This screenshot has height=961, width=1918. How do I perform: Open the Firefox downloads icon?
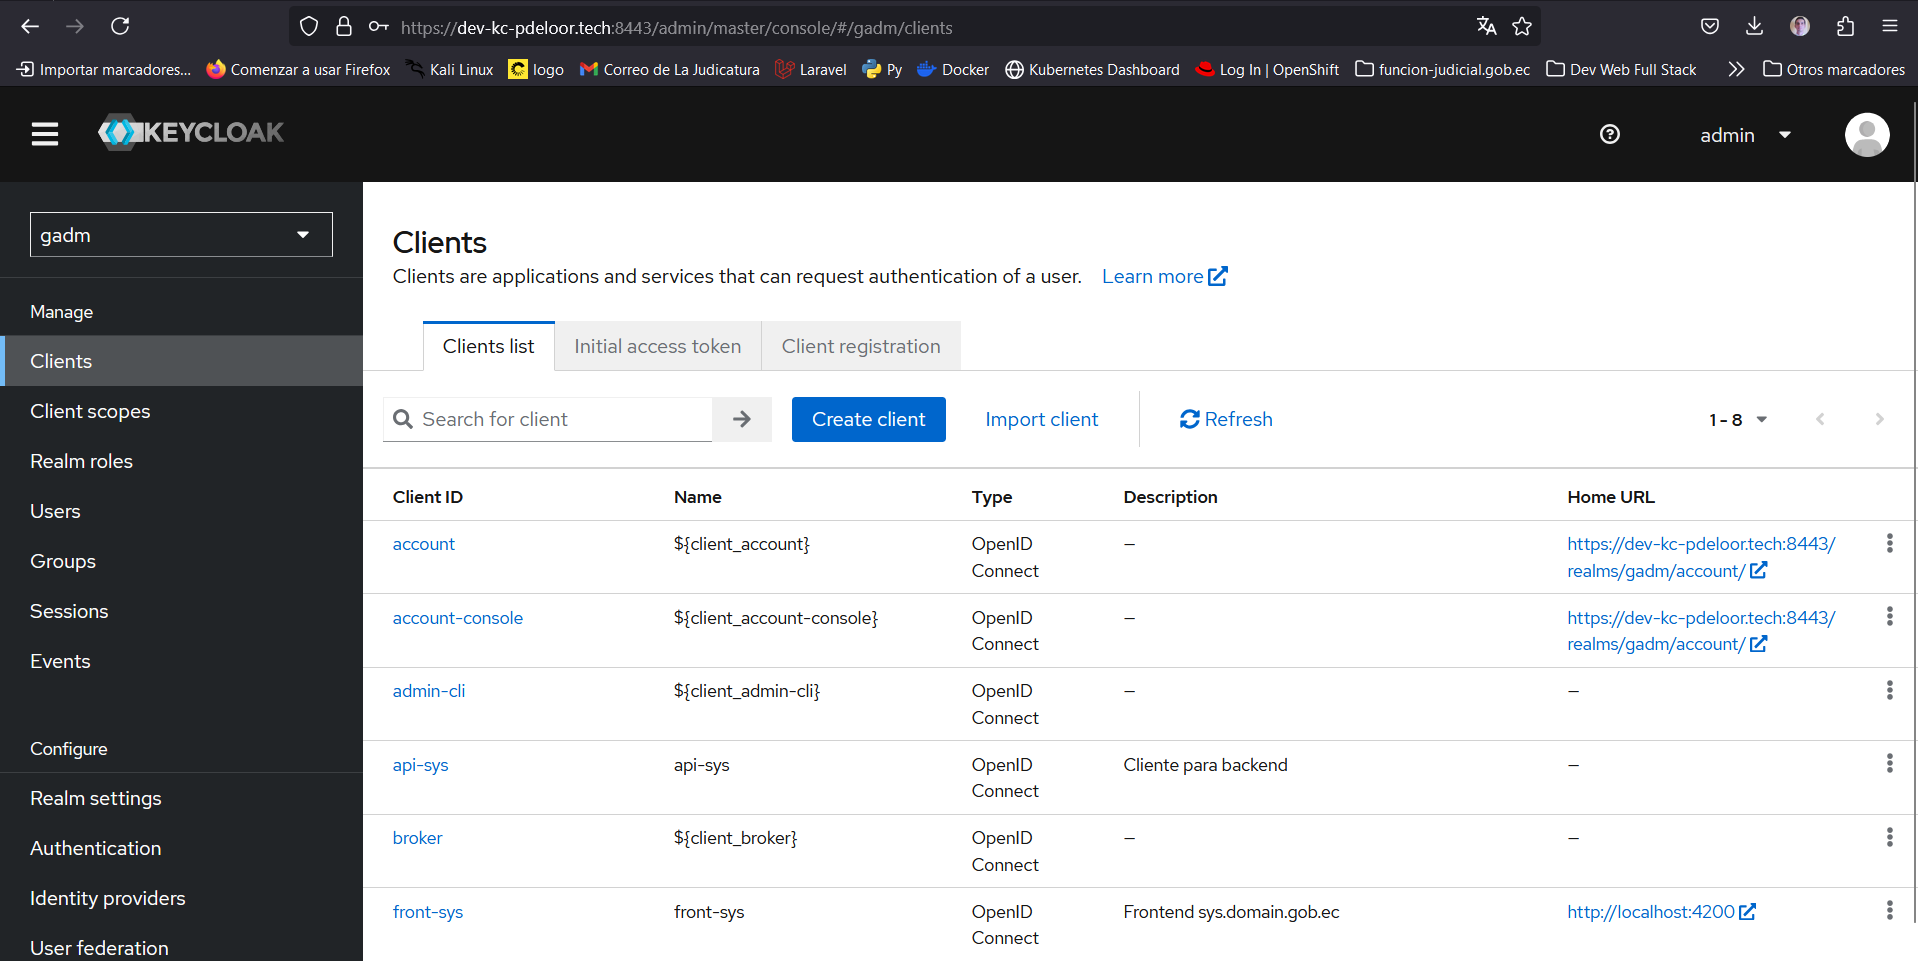(x=1754, y=27)
